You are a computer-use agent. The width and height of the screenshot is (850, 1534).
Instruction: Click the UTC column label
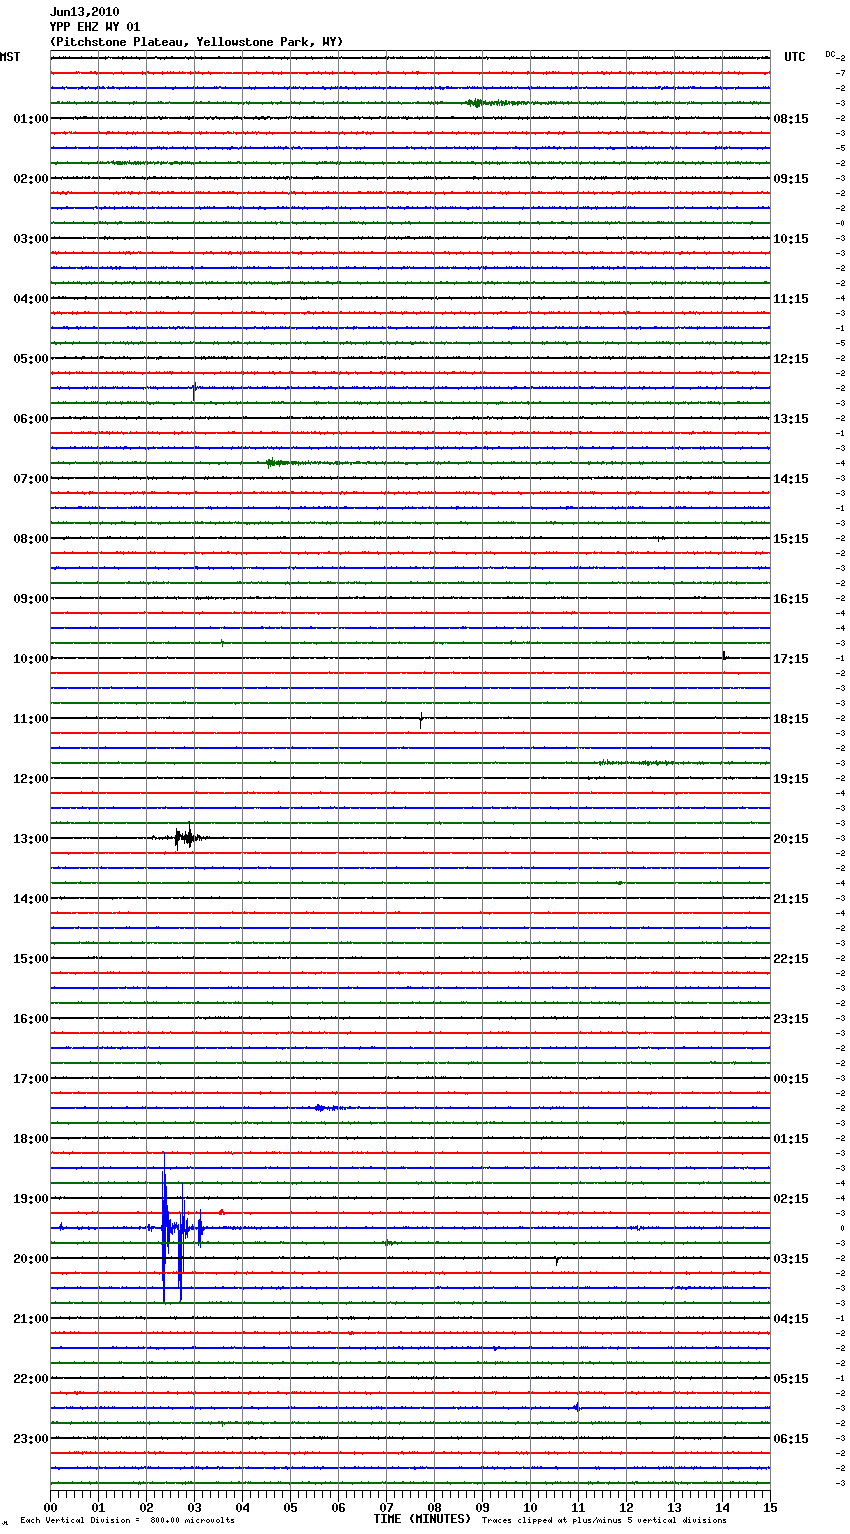795,57
